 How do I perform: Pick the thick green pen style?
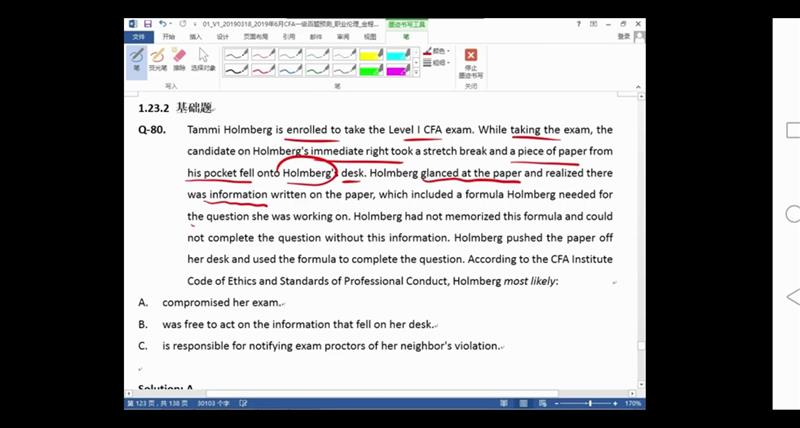click(x=317, y=70)
